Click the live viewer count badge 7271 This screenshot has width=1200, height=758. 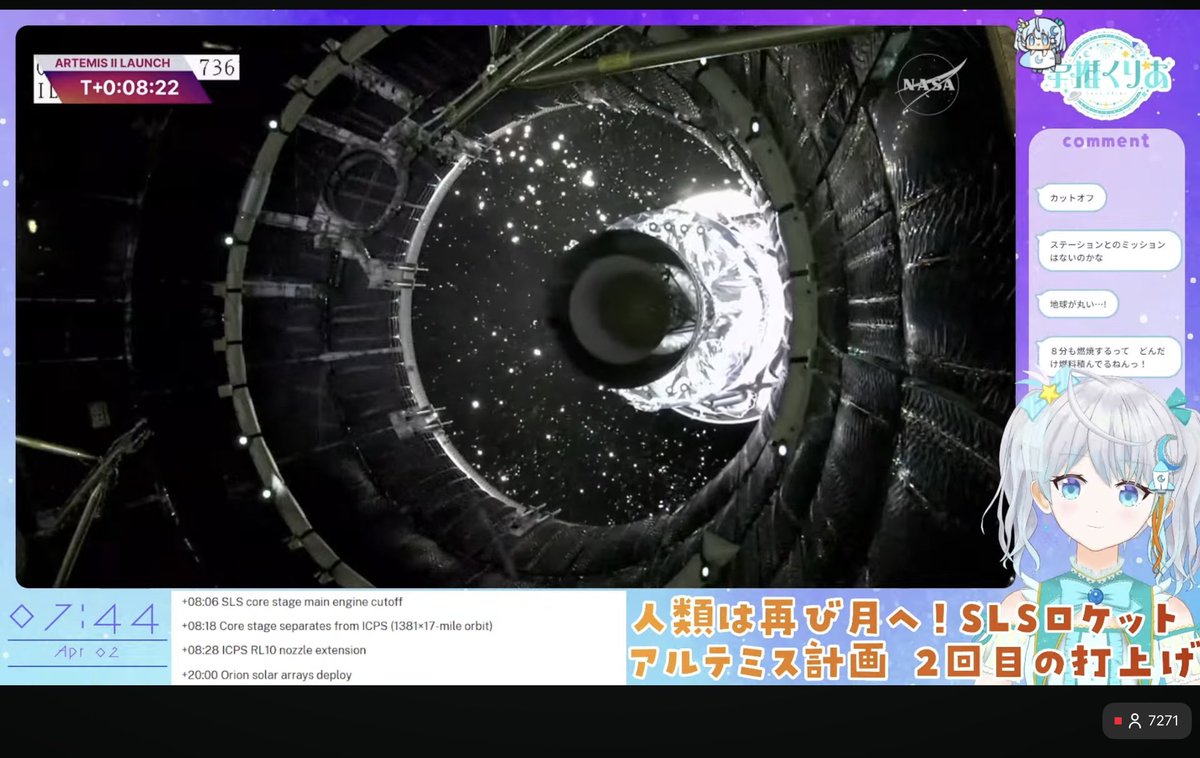point(1146,720)
